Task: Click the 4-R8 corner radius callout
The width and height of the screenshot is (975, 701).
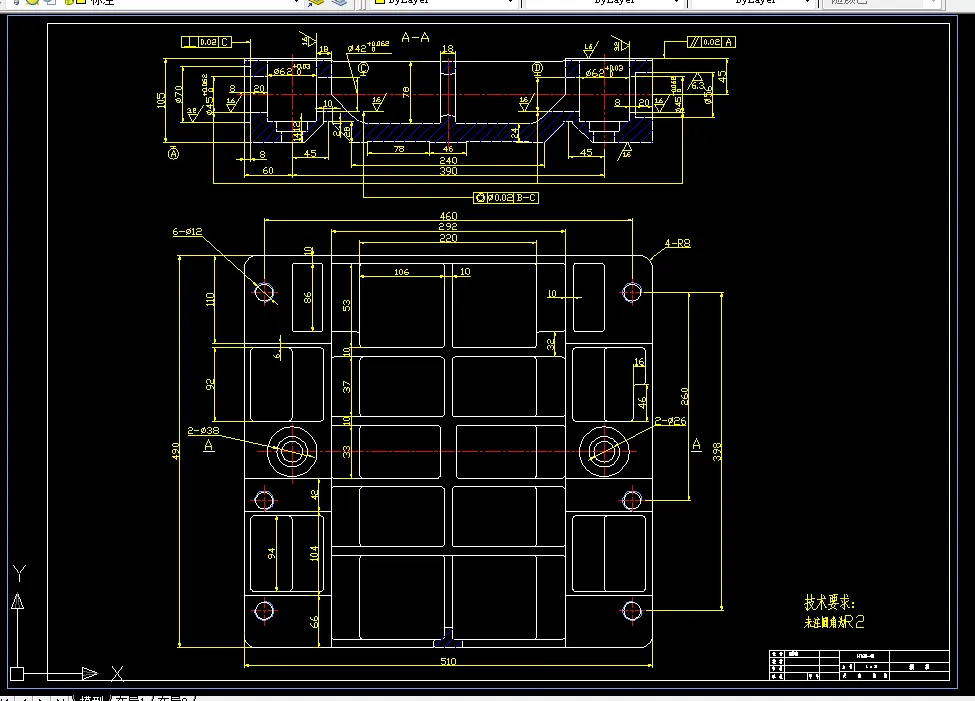Action: pyautogui.click(x=677, y=243)
